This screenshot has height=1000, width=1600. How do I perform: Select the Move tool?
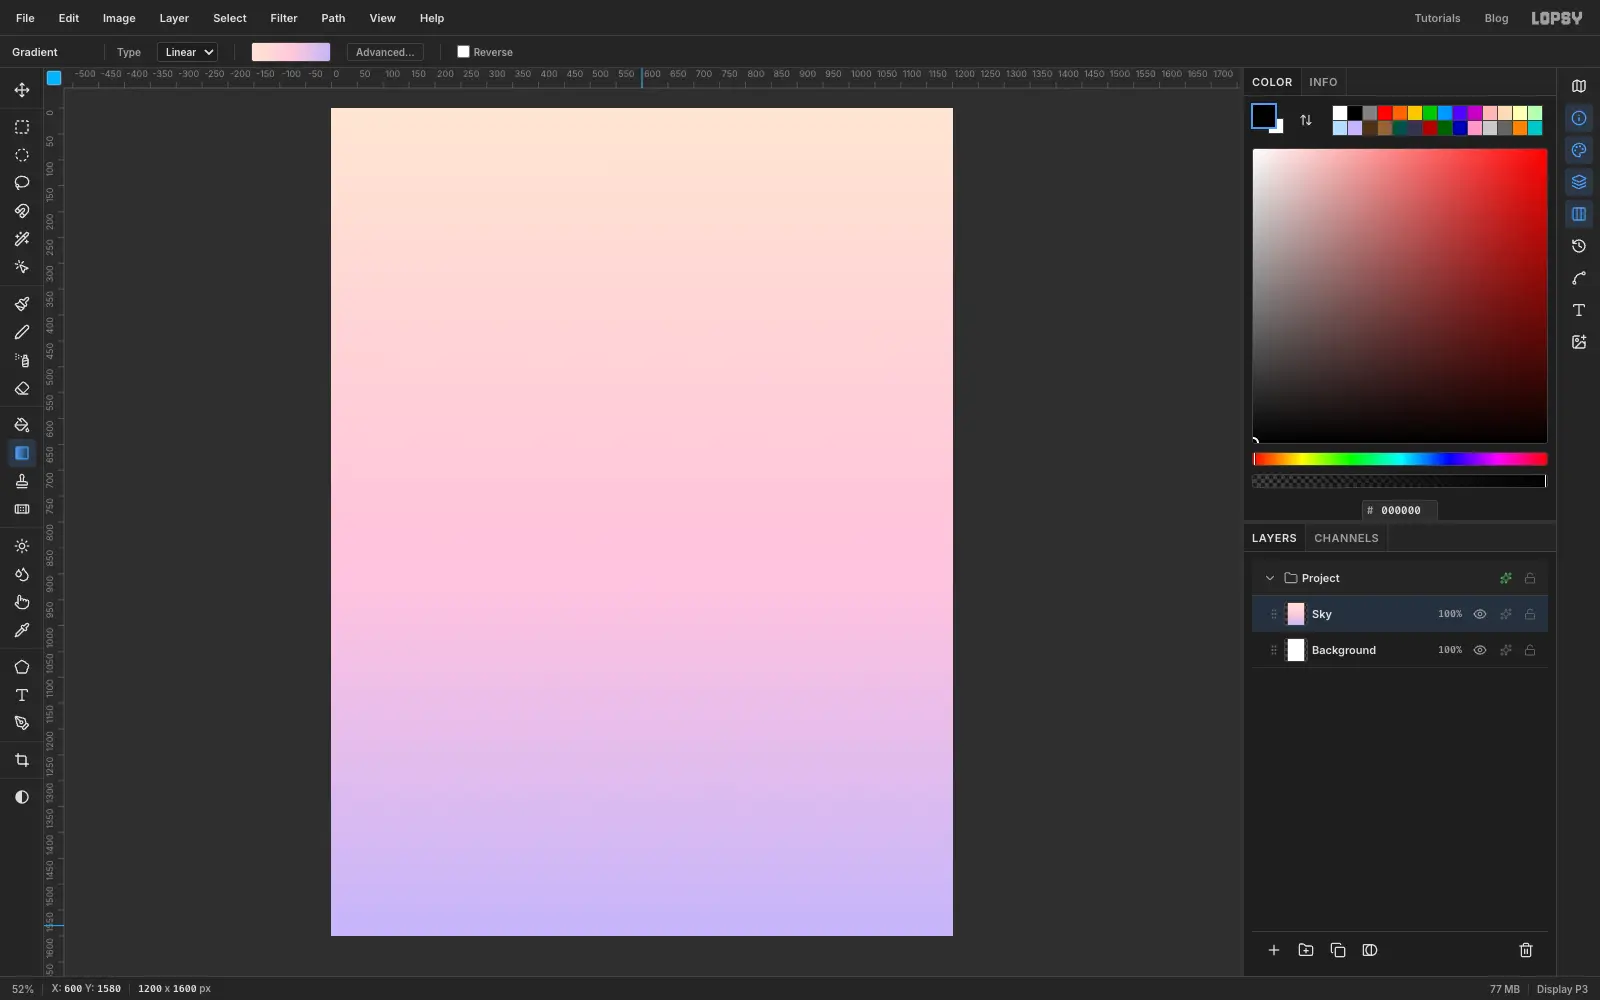point(21,90)
